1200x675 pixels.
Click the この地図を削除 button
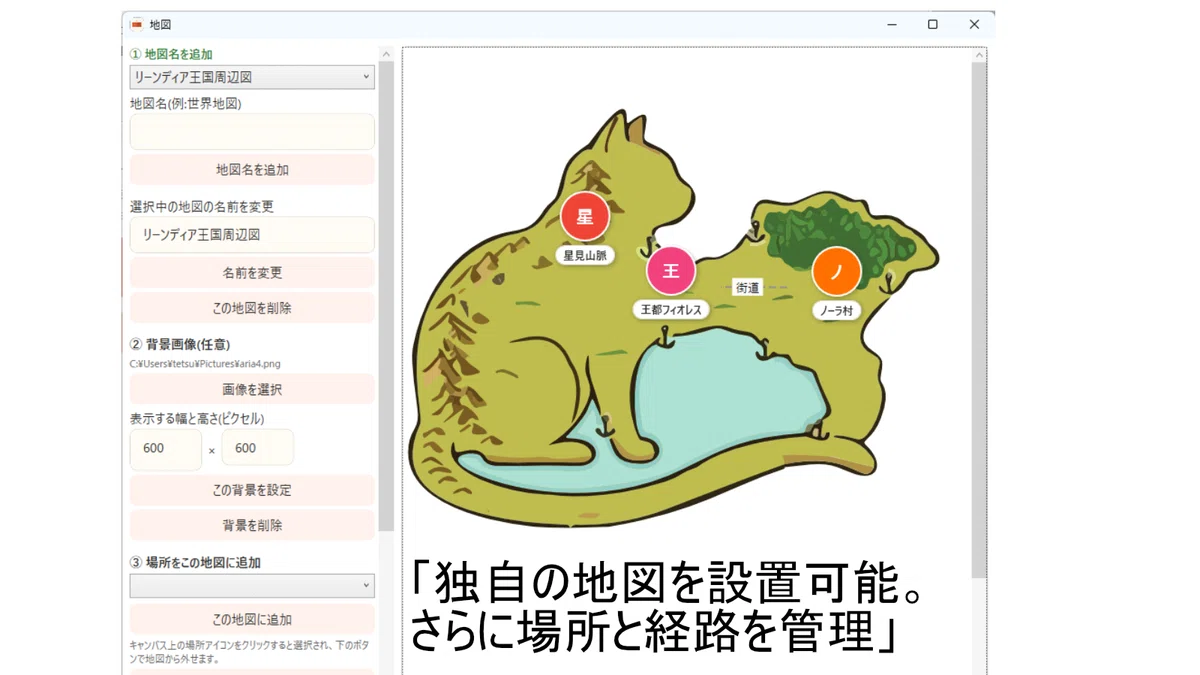pos(252,308)
